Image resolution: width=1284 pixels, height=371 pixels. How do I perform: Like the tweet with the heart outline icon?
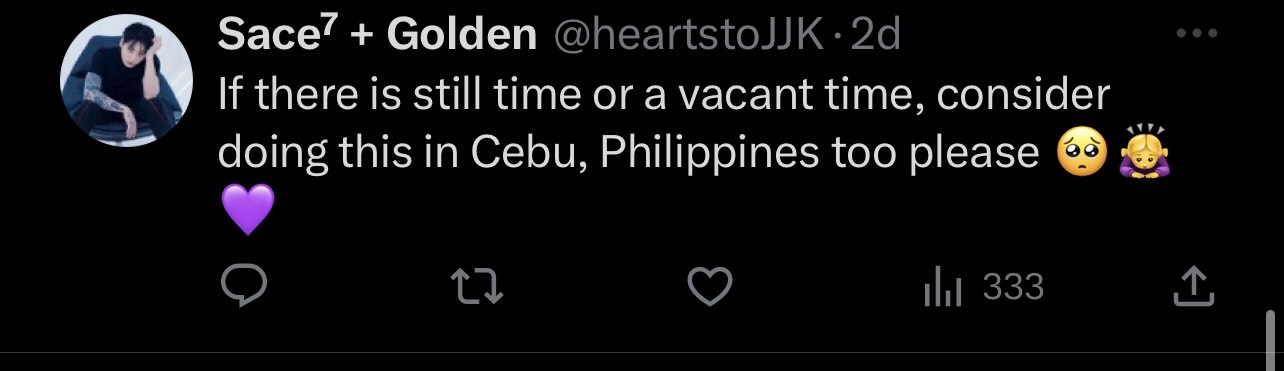712,289
